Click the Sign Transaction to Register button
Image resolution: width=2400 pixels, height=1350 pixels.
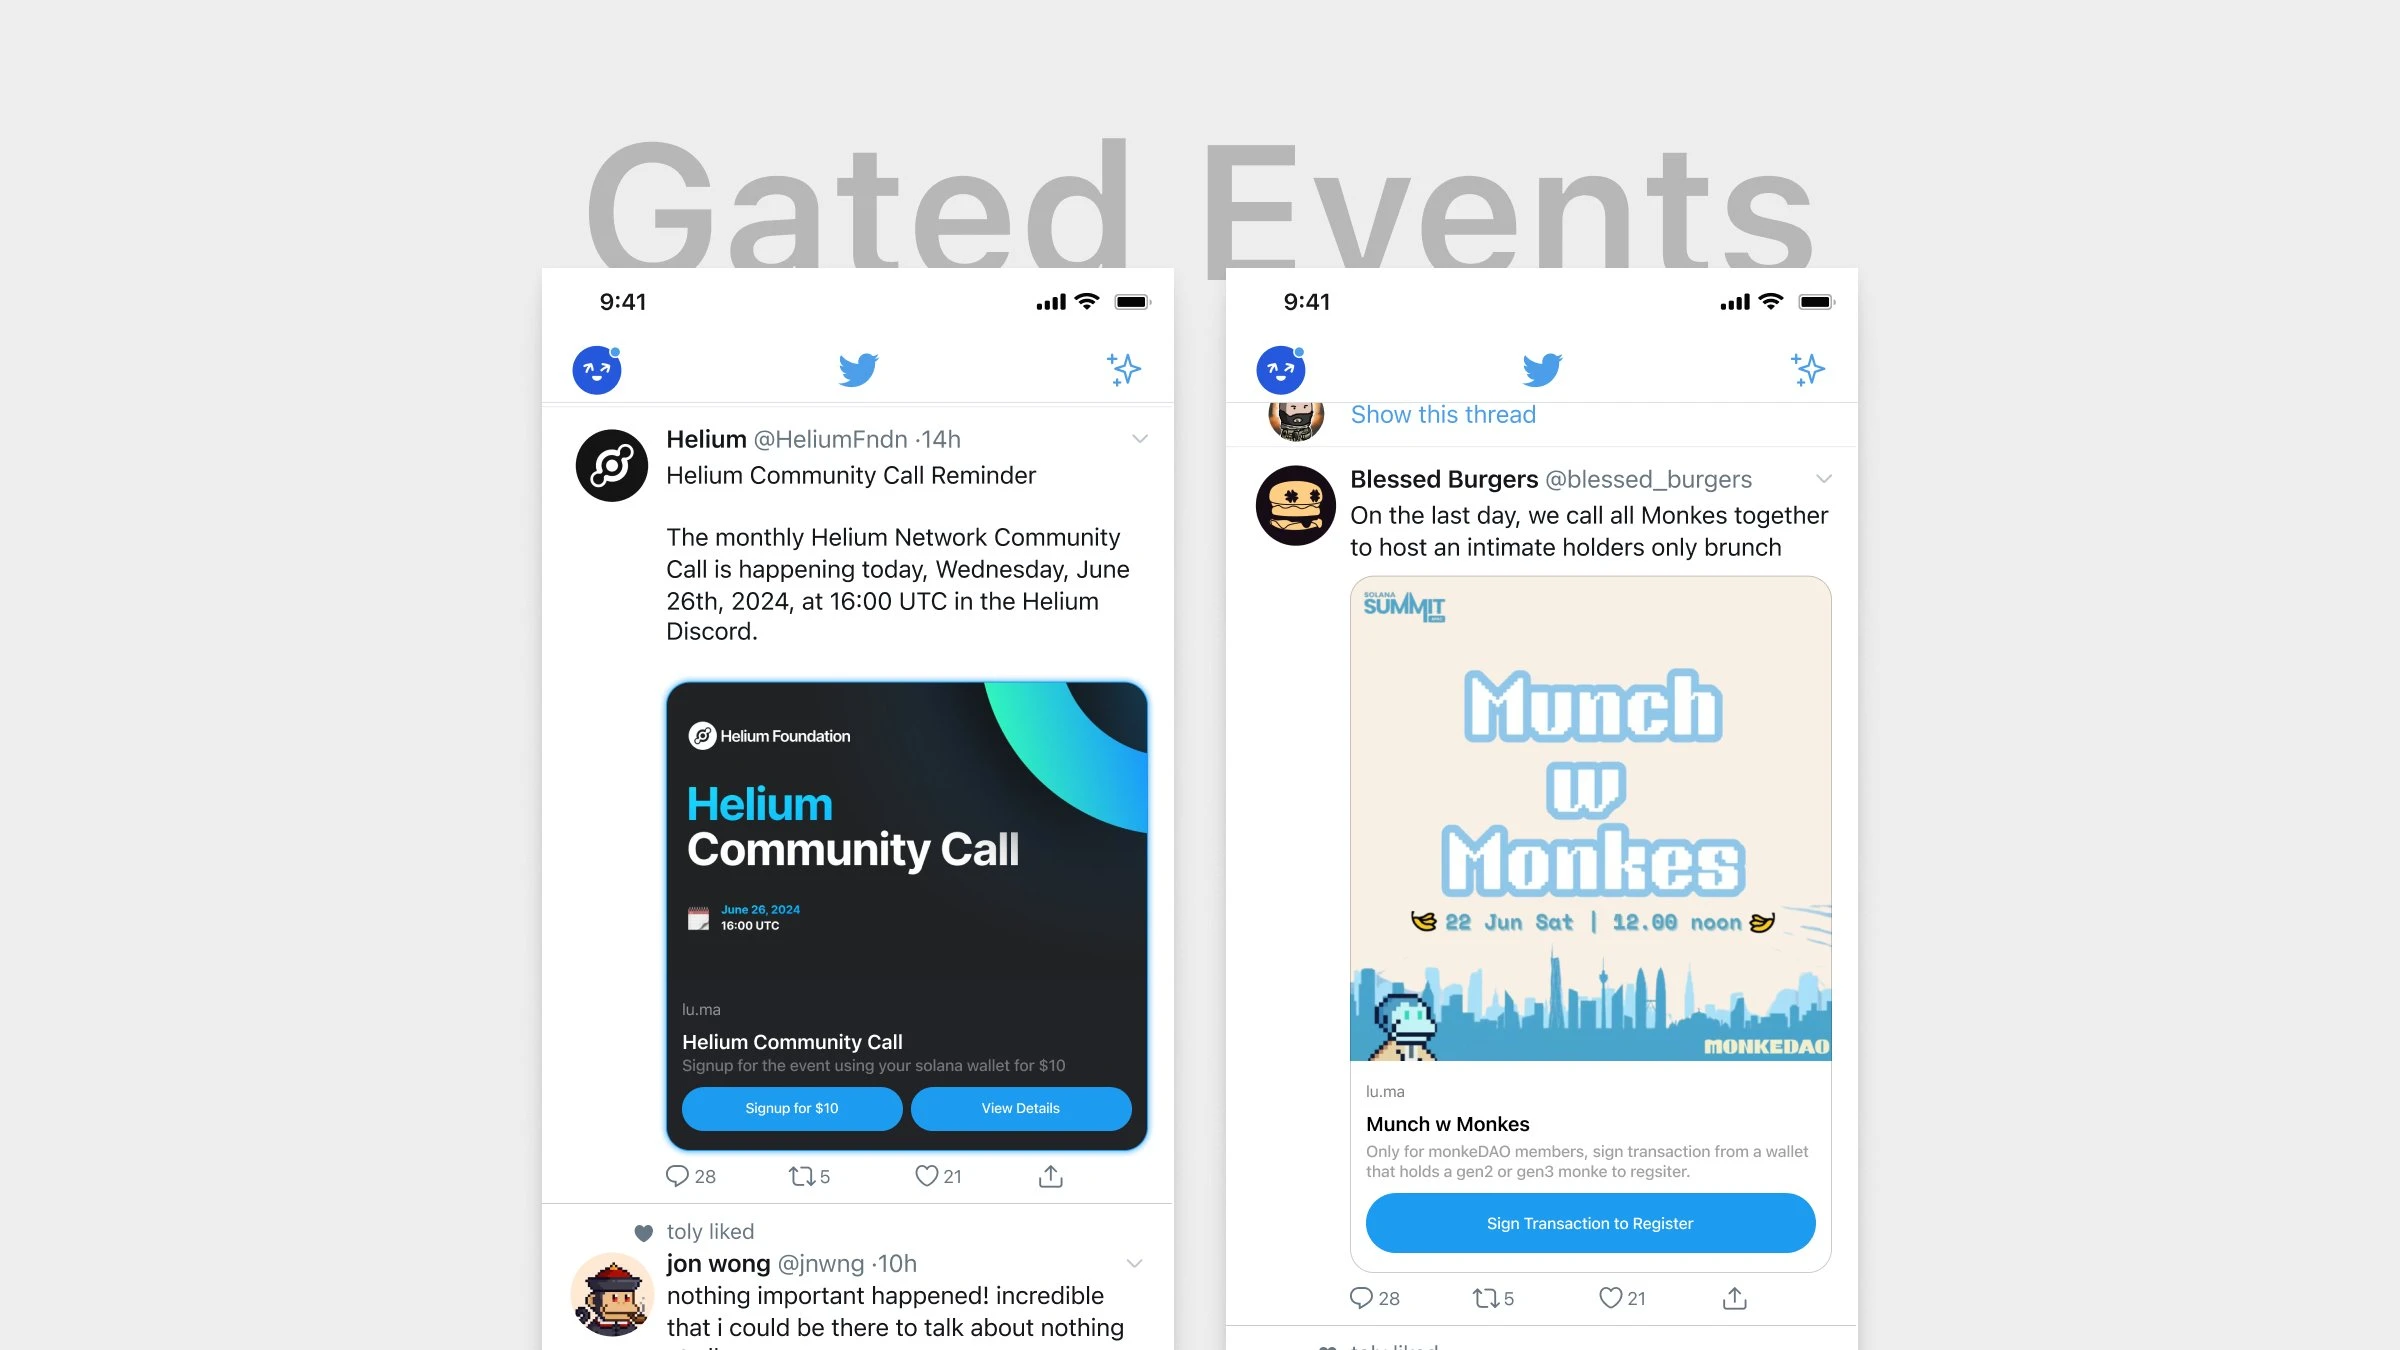pyautogui.click(x=1589, y=1223)
